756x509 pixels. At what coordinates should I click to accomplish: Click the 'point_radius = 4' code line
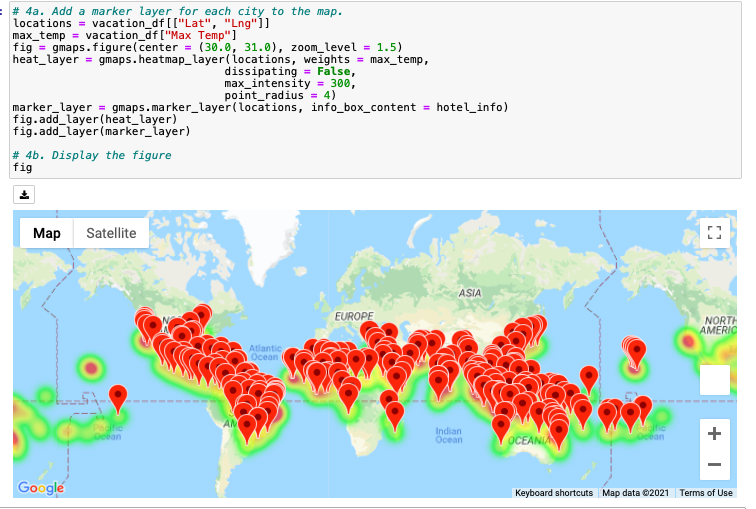tap(280, 95)
